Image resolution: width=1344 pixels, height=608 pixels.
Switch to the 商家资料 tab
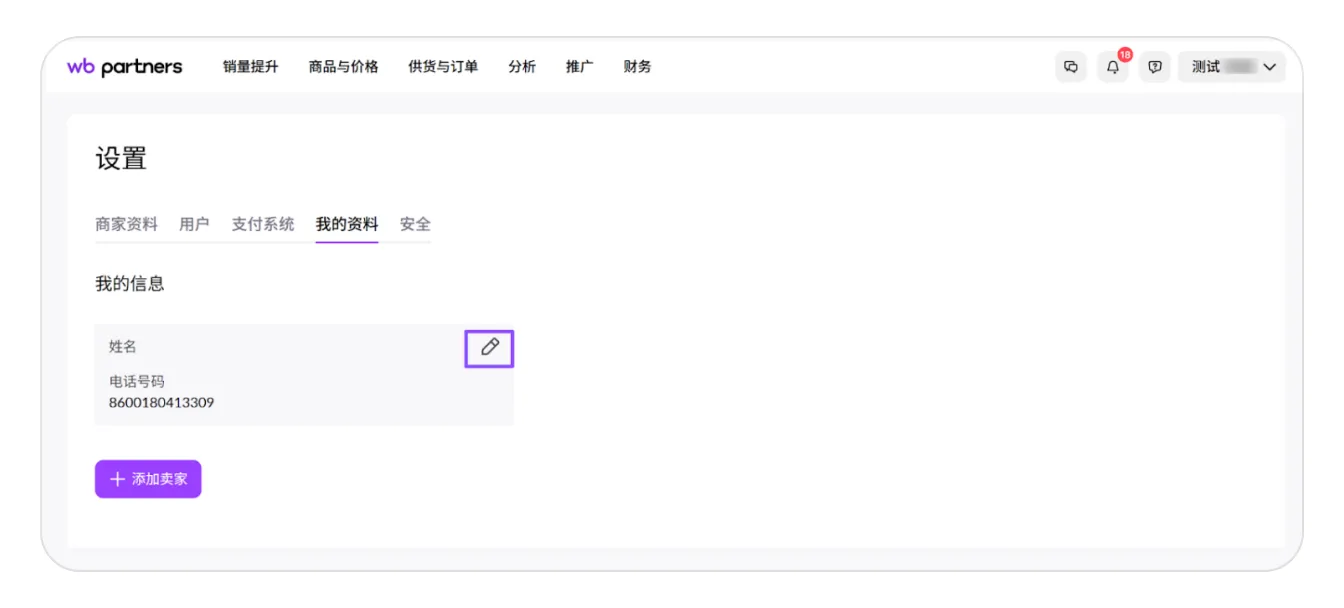[127, 224]
